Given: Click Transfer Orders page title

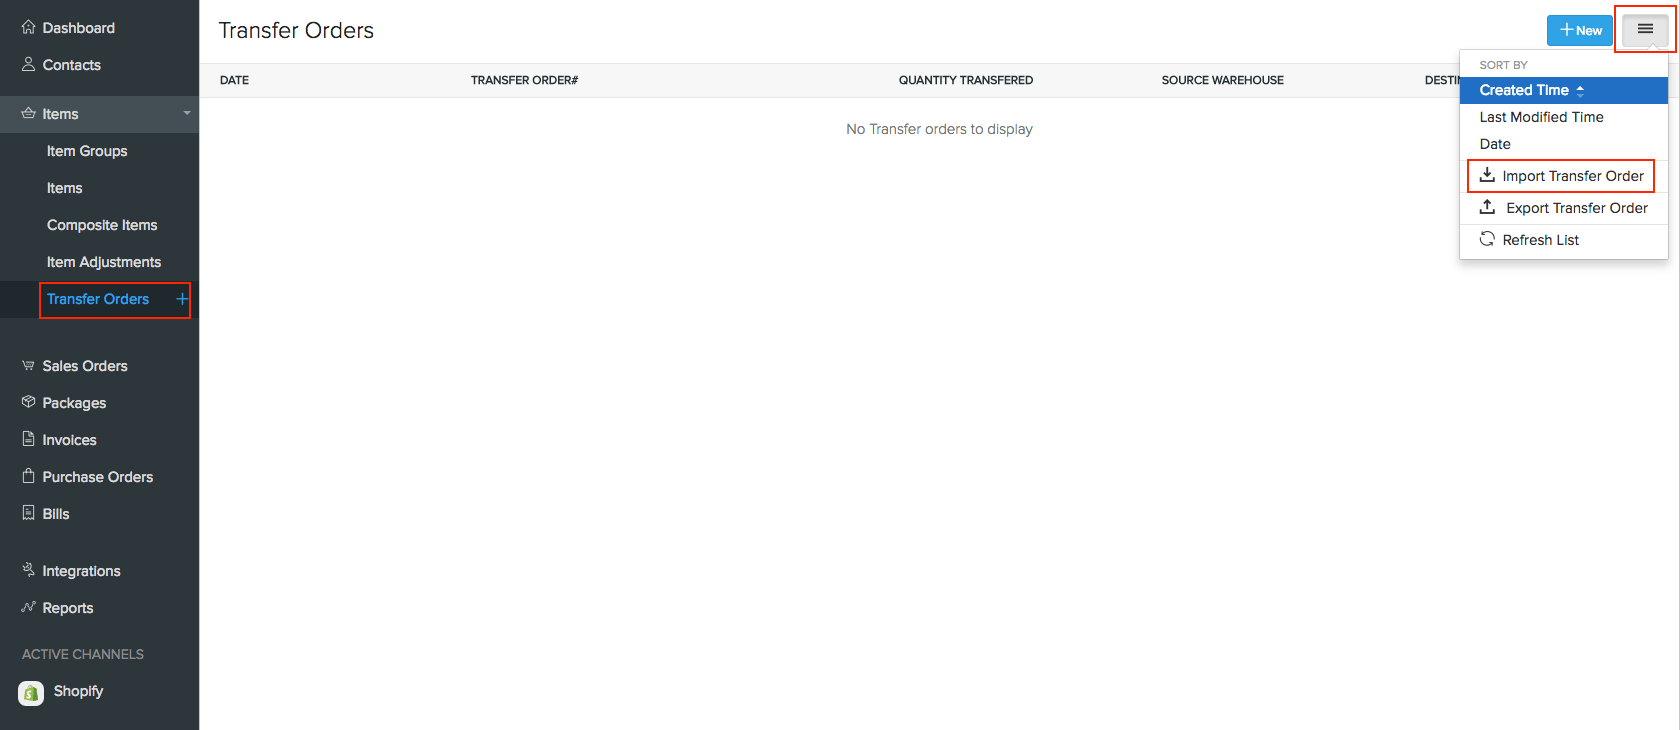Looking at the screenshot, I should [296, 31].
